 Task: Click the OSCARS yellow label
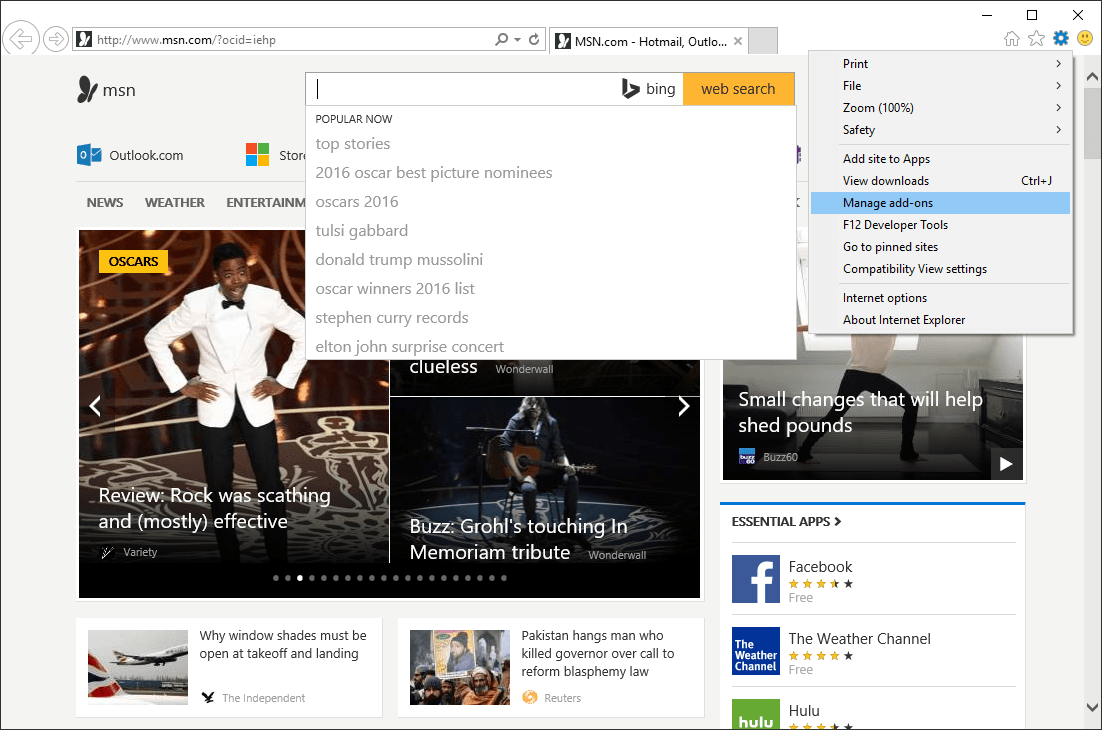134,261
